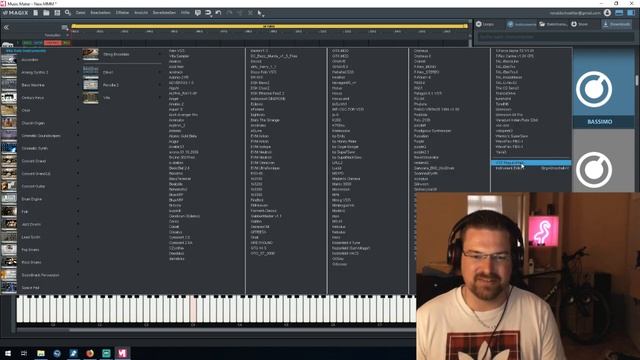Viewport: 640px width, 360px height.
Task: Switch to the Dateimanager tab
Action: coord(553,24)
